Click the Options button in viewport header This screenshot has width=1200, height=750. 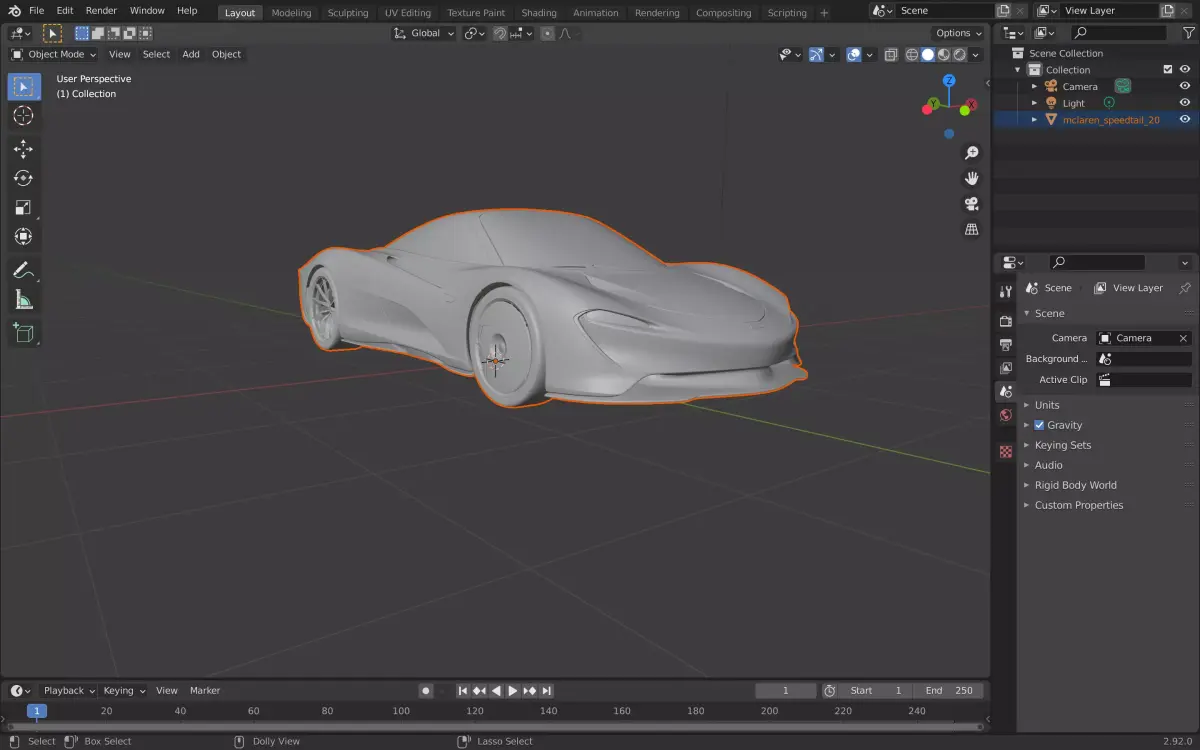[x=958, y=33]
